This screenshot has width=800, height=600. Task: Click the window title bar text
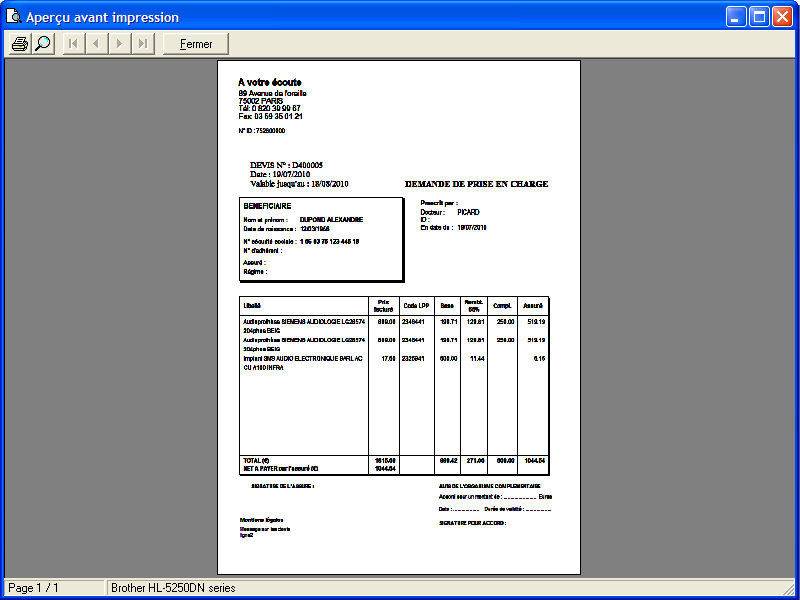(x=102, y=17)
